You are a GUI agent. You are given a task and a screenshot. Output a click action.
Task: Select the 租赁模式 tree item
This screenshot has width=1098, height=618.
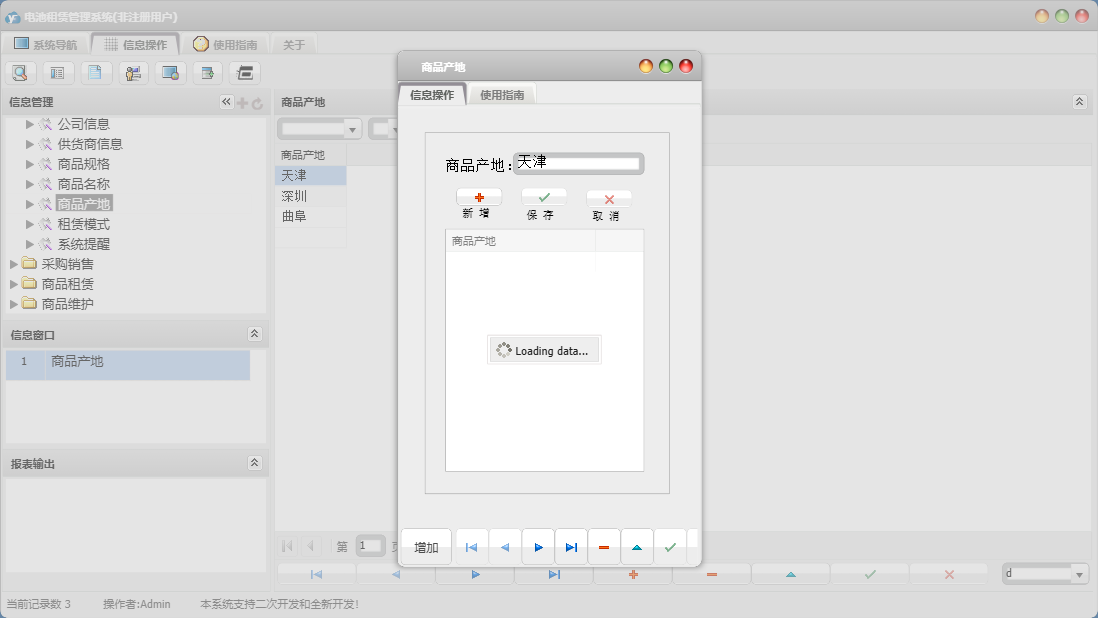coord(83,224)
